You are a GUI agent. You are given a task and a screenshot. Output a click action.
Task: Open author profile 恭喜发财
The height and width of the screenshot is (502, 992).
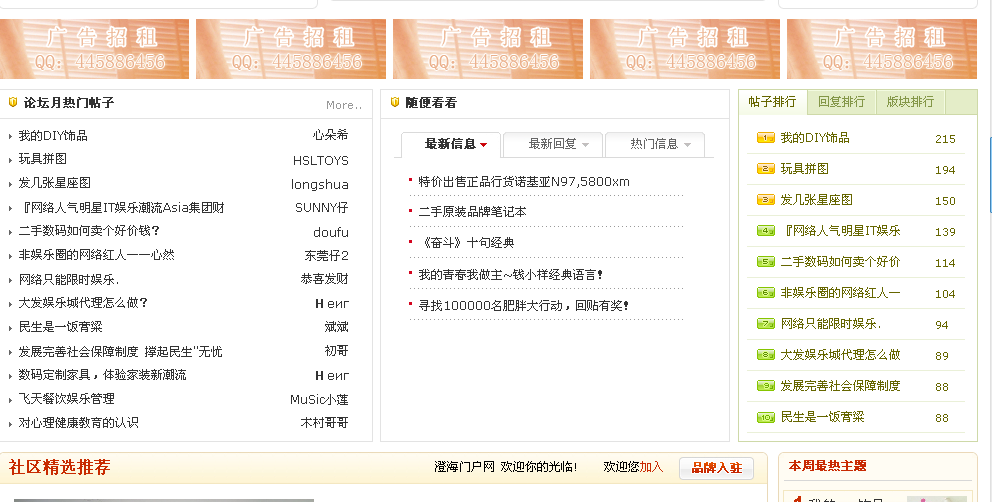point(325,279)
